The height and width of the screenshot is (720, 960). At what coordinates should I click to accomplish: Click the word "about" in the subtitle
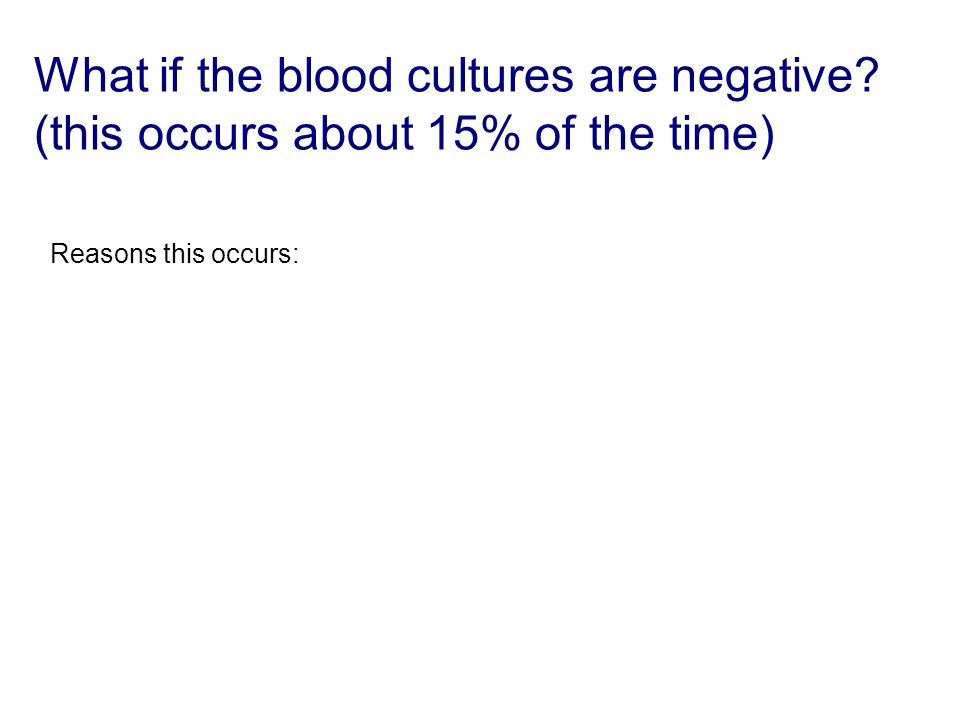click(354, 133)
